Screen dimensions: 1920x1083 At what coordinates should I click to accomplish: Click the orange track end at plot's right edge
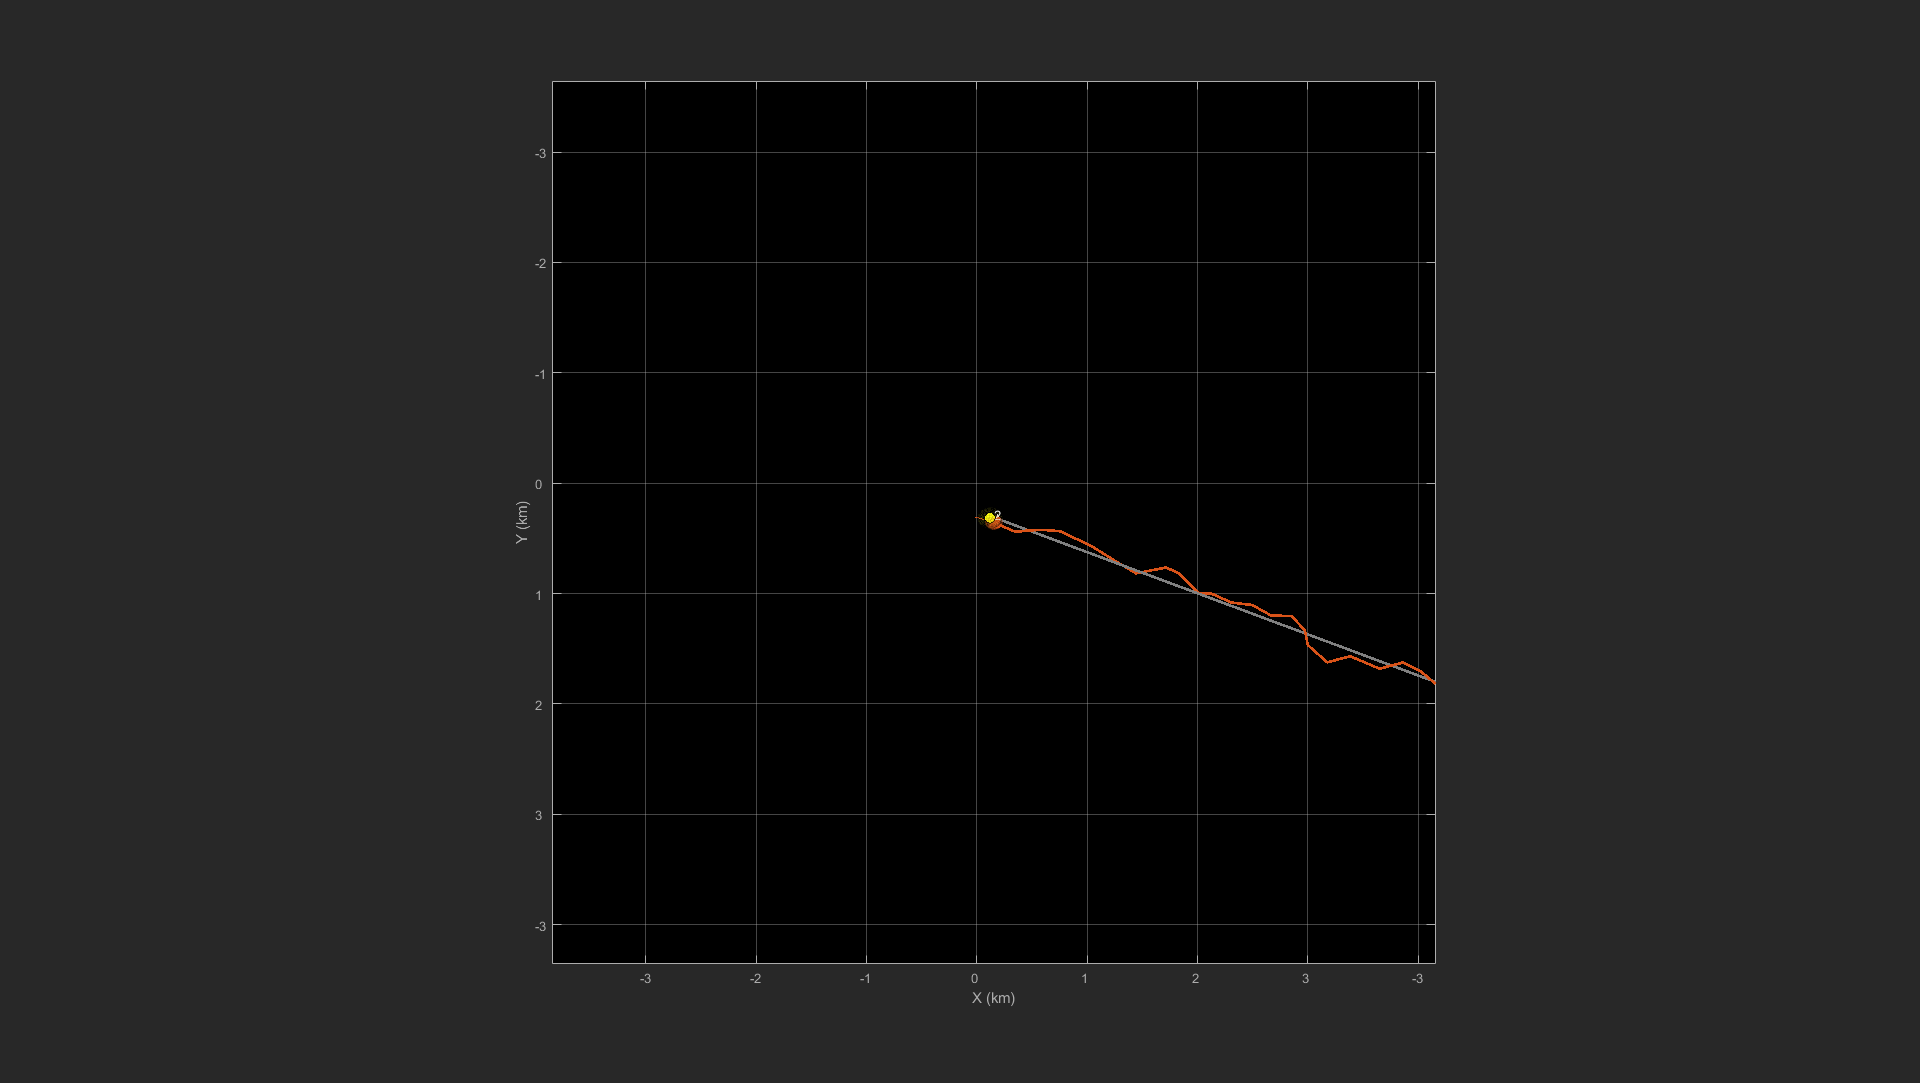pos(1433,682)
